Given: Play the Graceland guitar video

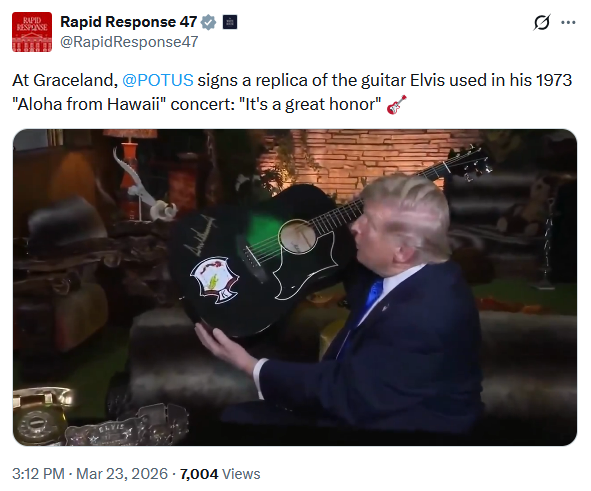Looking at the screenshot, I should (x=295, y=288).
